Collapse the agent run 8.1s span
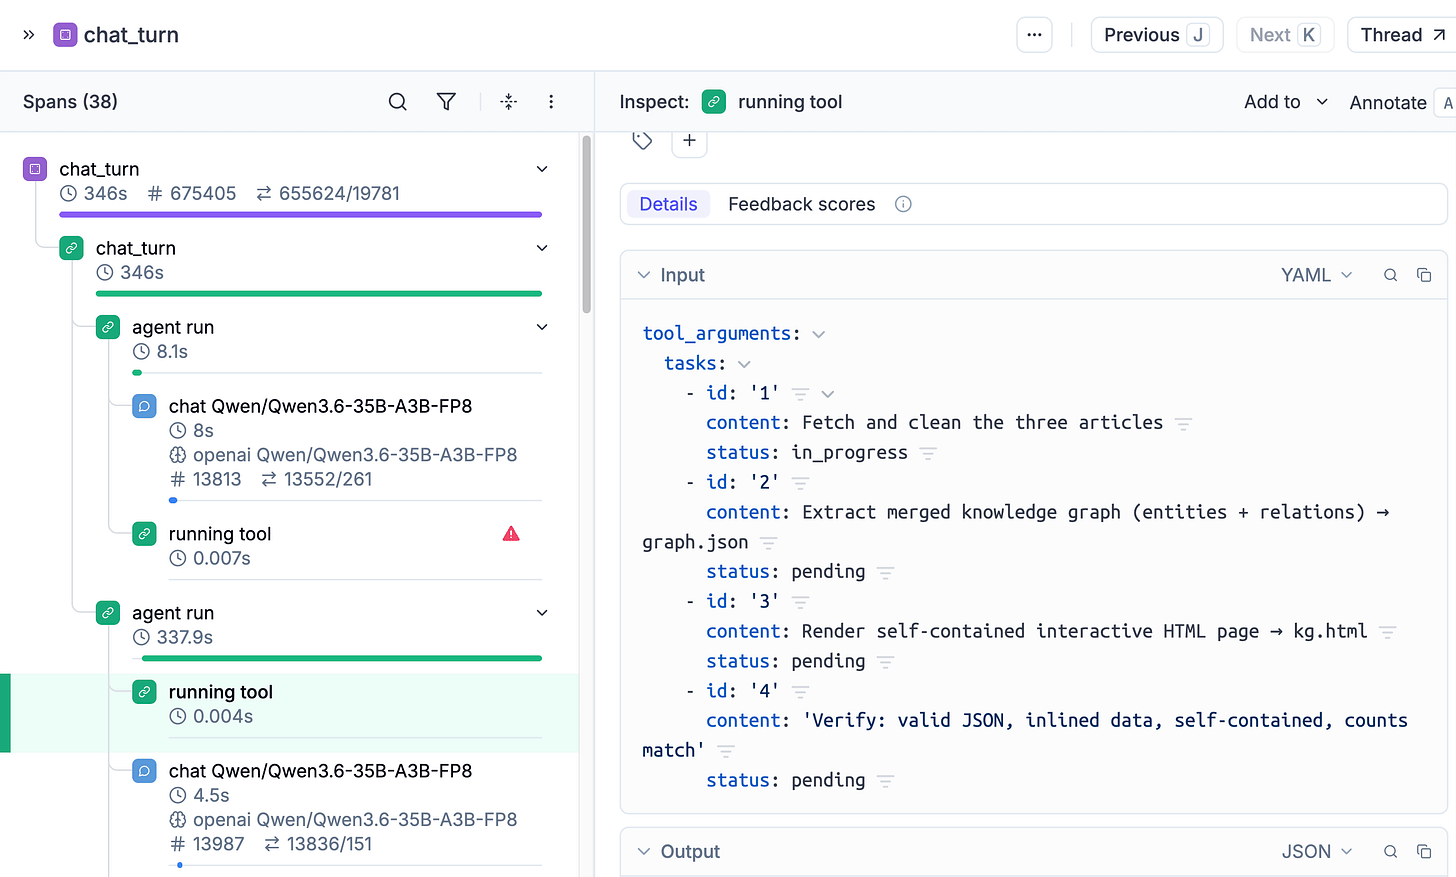 point(542,327)
